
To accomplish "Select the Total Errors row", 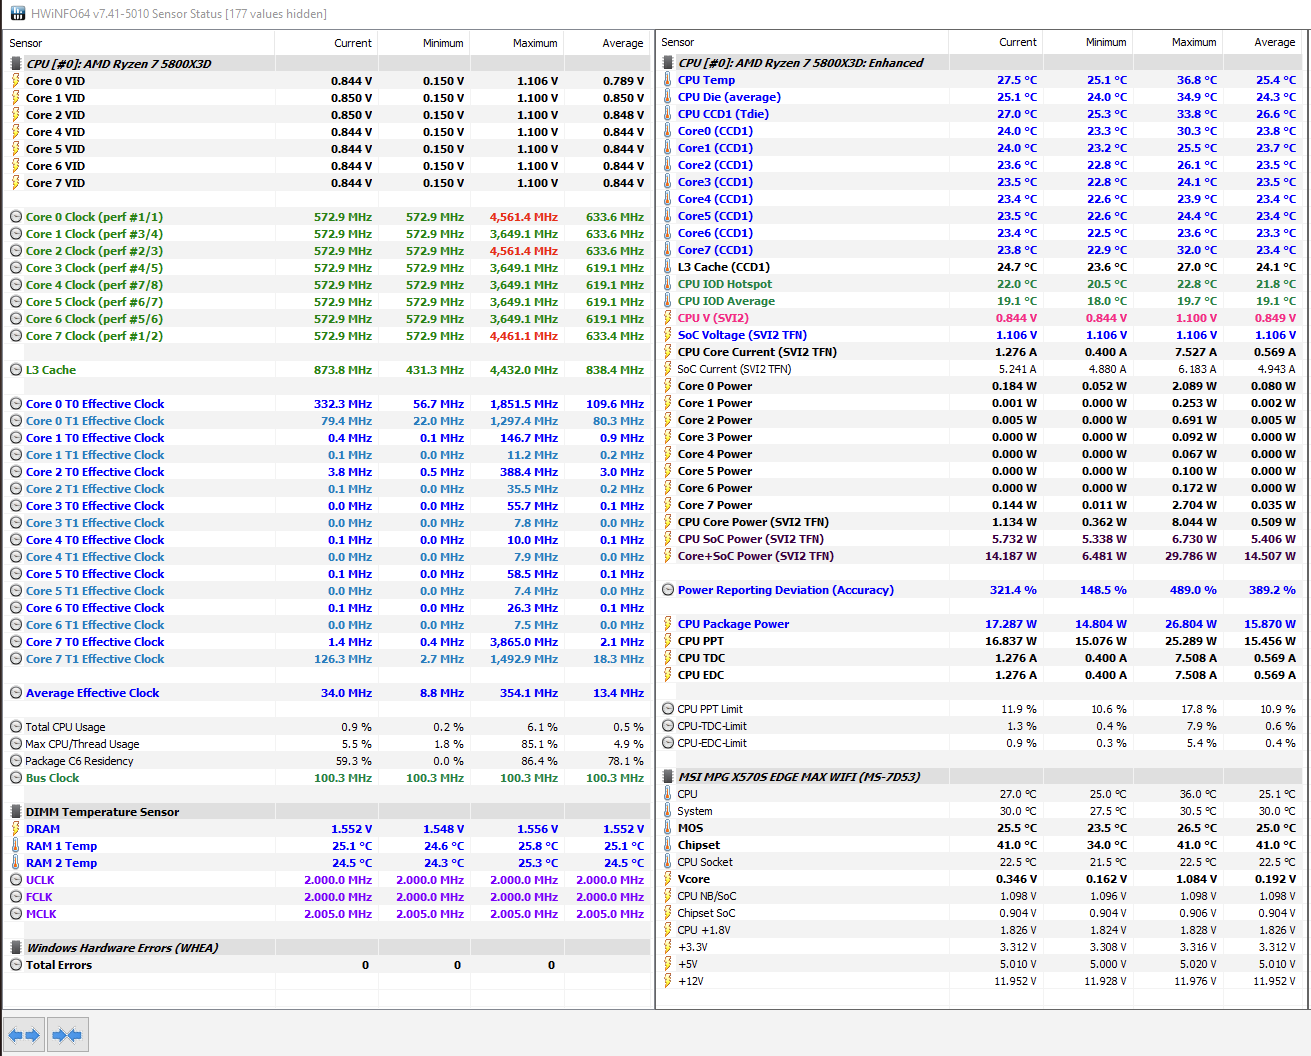I will (x=328, y=965).
